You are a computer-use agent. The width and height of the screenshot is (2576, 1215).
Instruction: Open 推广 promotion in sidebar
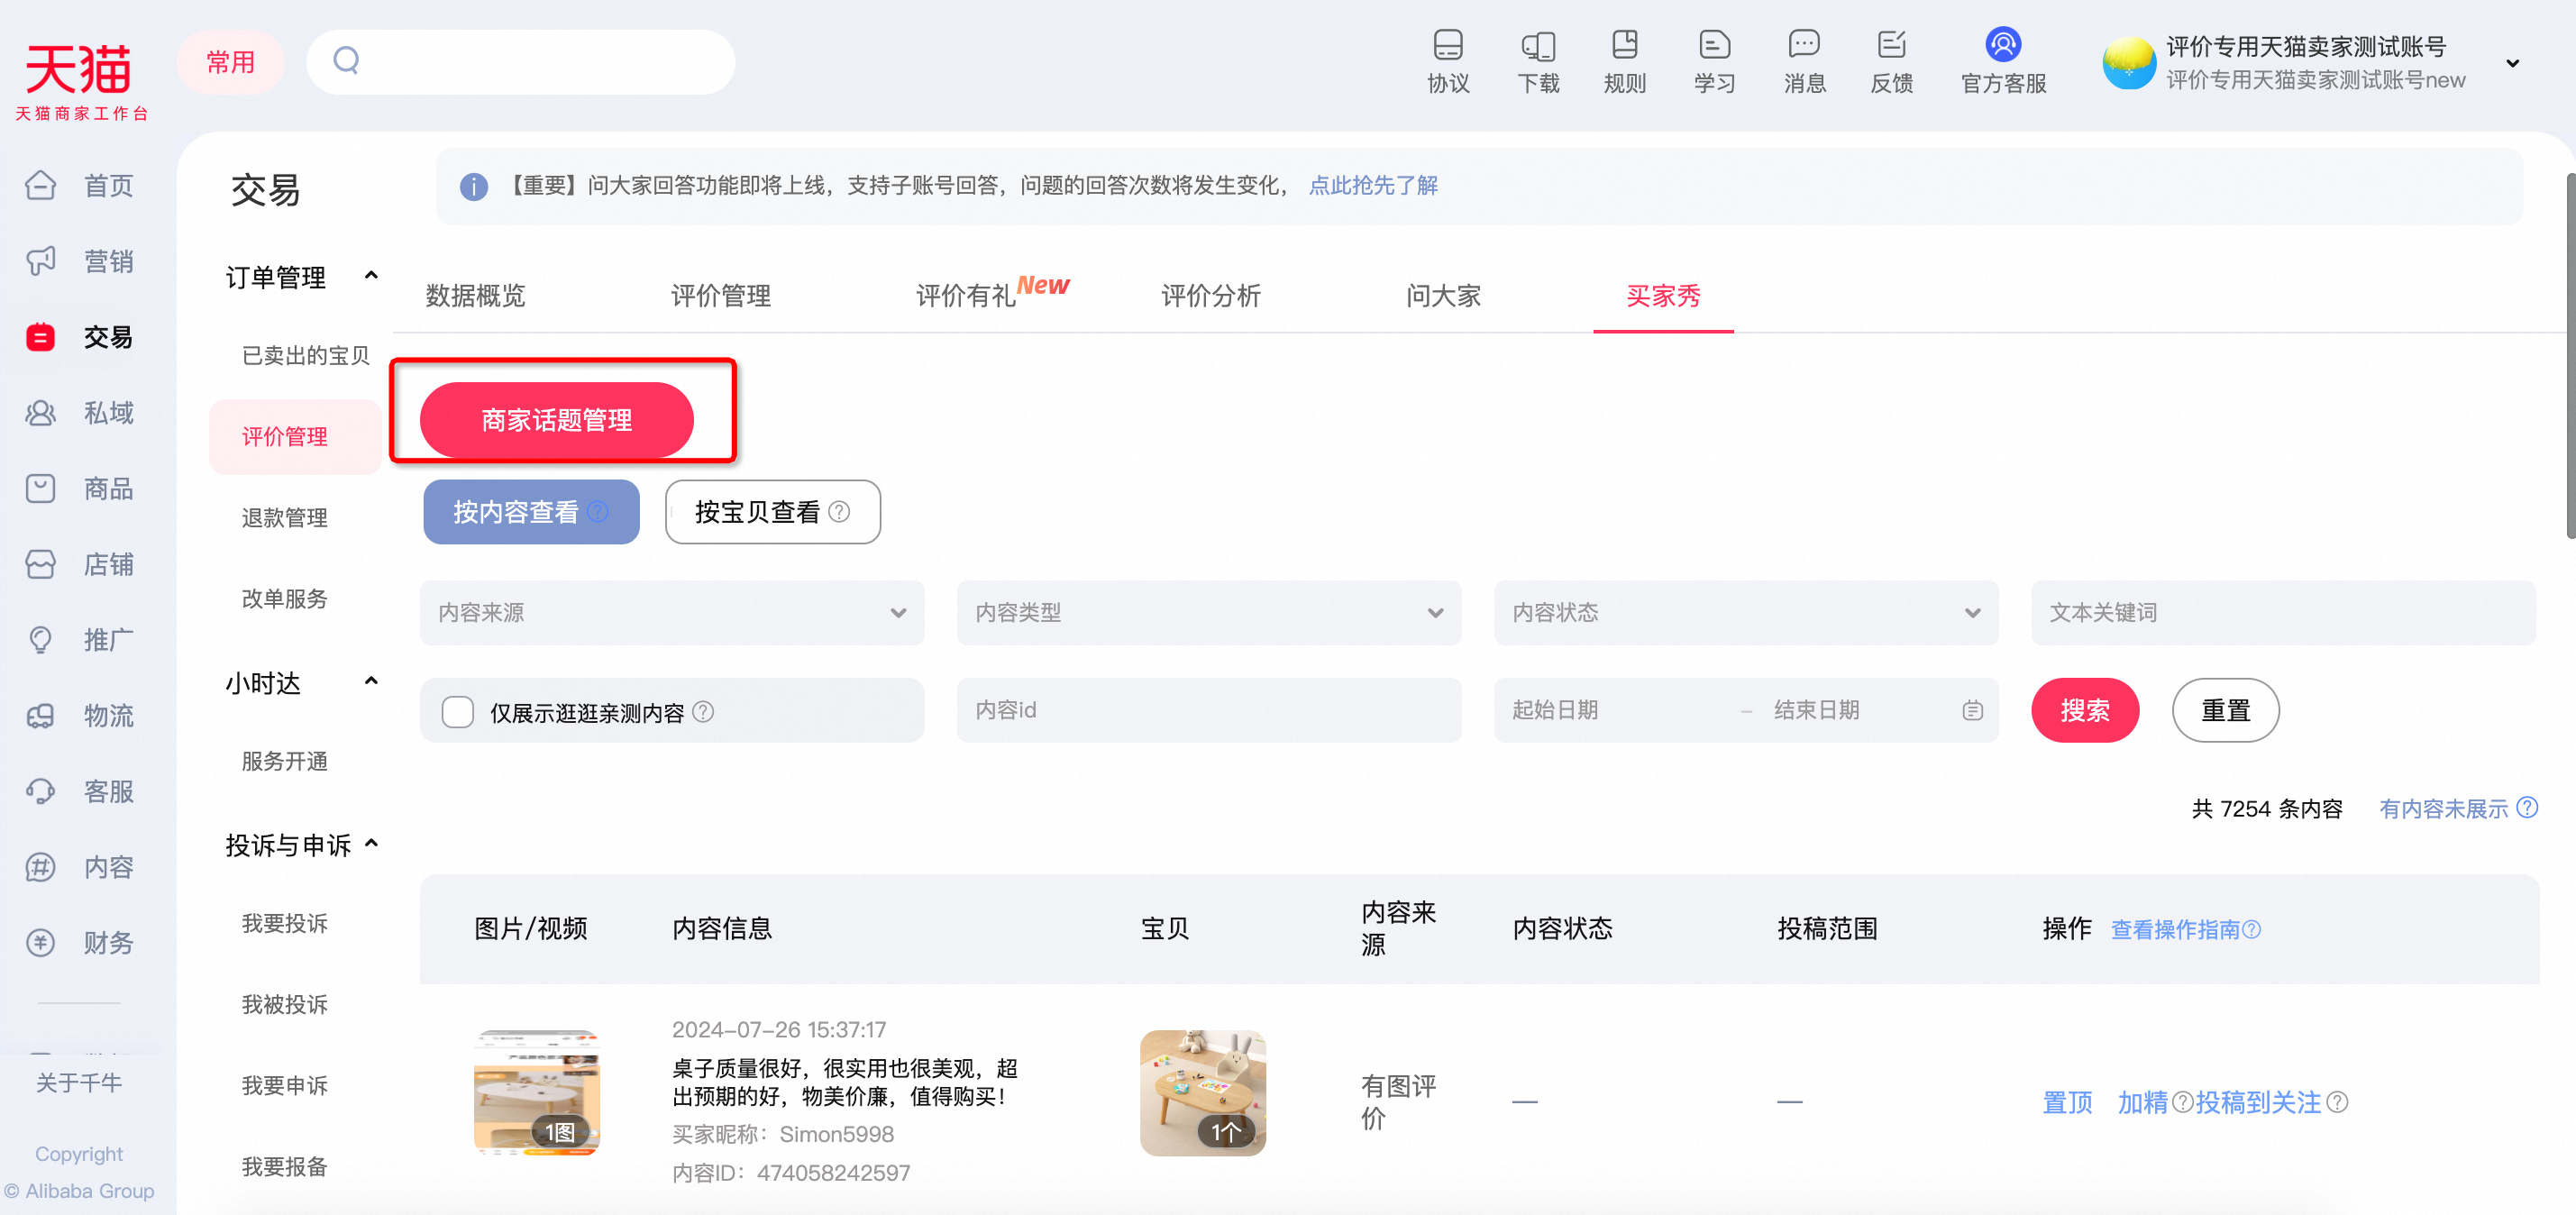(80, 640)
